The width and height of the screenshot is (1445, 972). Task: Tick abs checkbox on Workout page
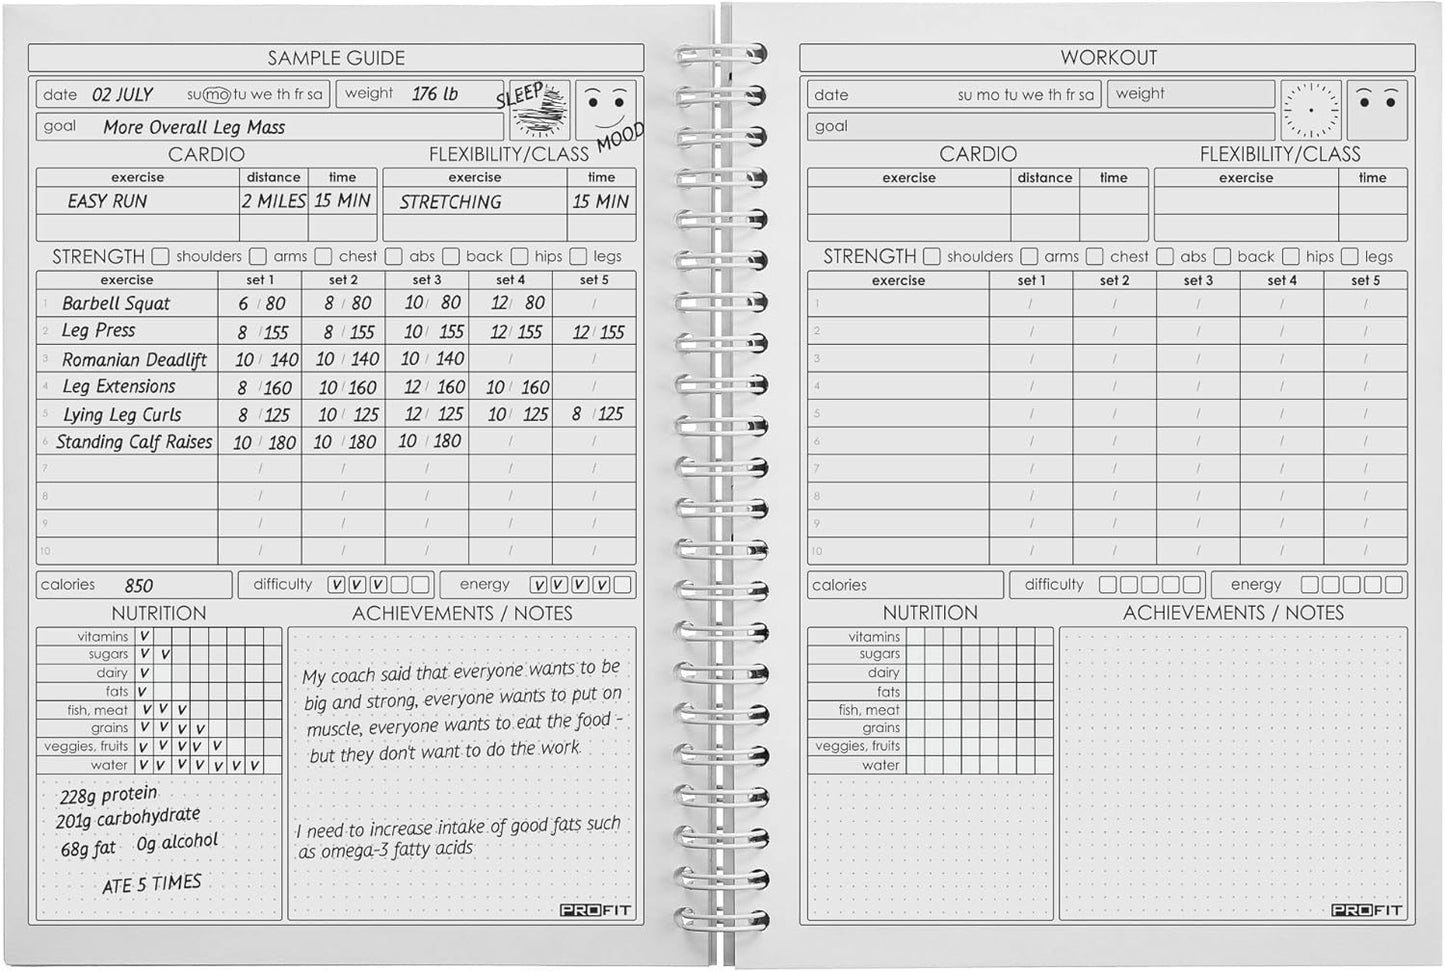pos(1165,257)
